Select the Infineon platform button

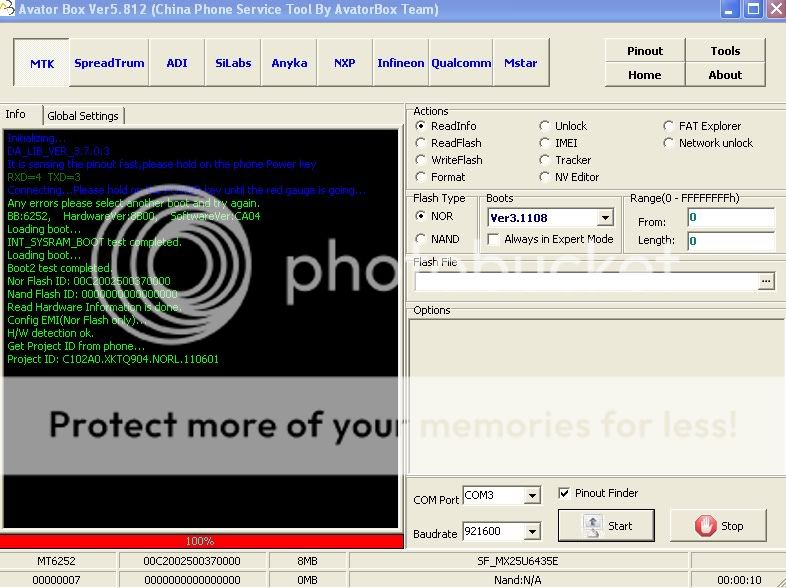(400, 63)
